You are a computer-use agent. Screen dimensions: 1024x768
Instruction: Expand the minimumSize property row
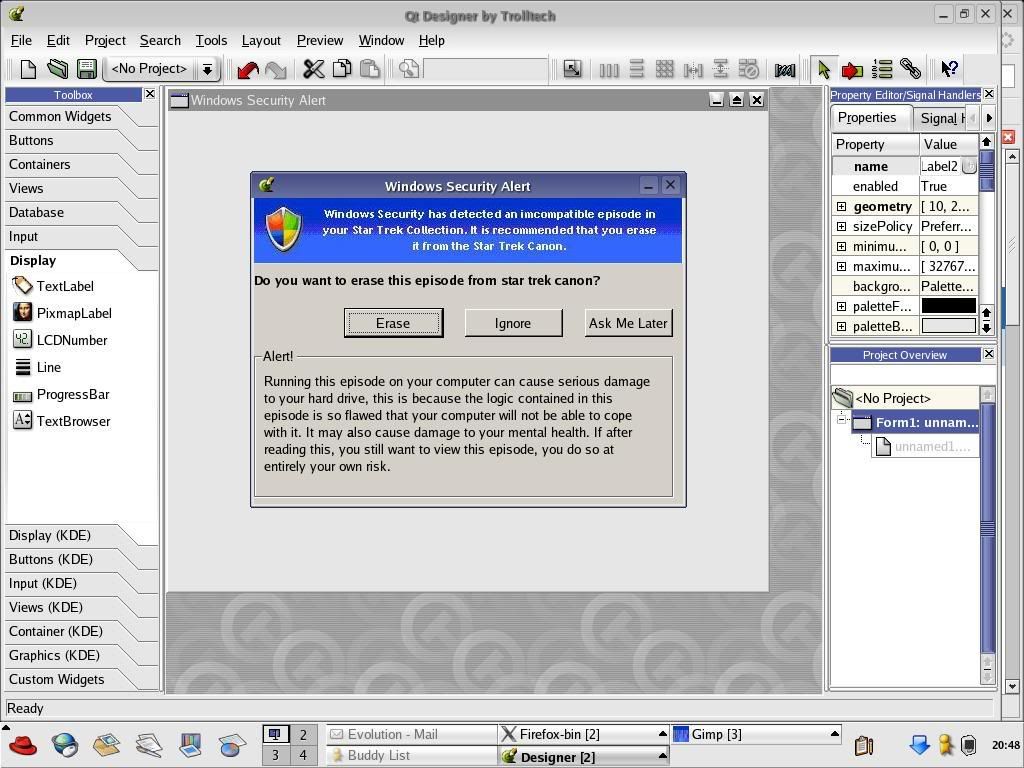tap(841, 247)
